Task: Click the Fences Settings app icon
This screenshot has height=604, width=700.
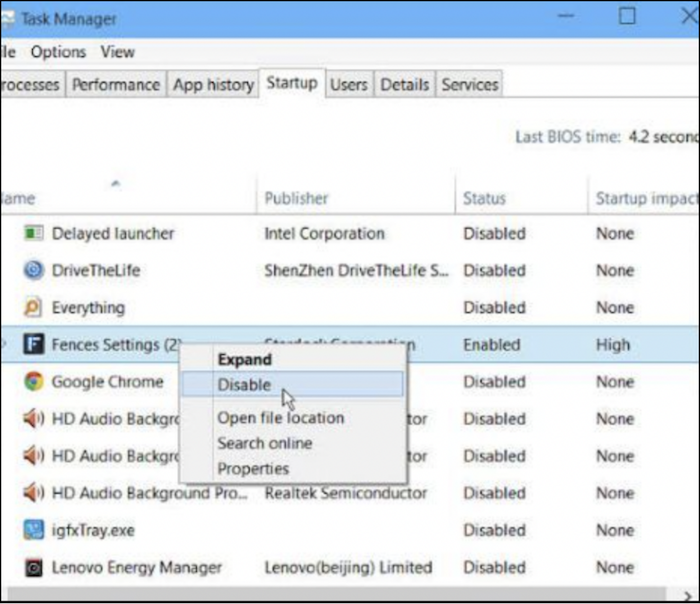Action: pyautogui.click(x=34, y=344)
